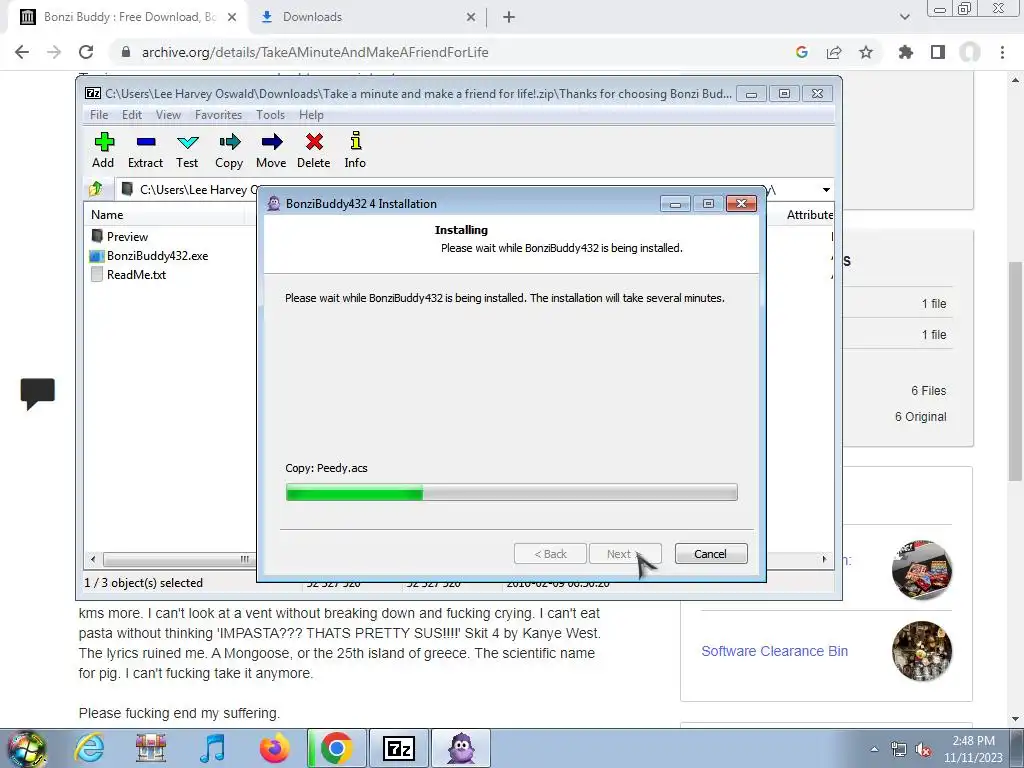Open the Chrome profile avatar
The width and height of the screenshot is (1024, 768).
tap(970, 52)
